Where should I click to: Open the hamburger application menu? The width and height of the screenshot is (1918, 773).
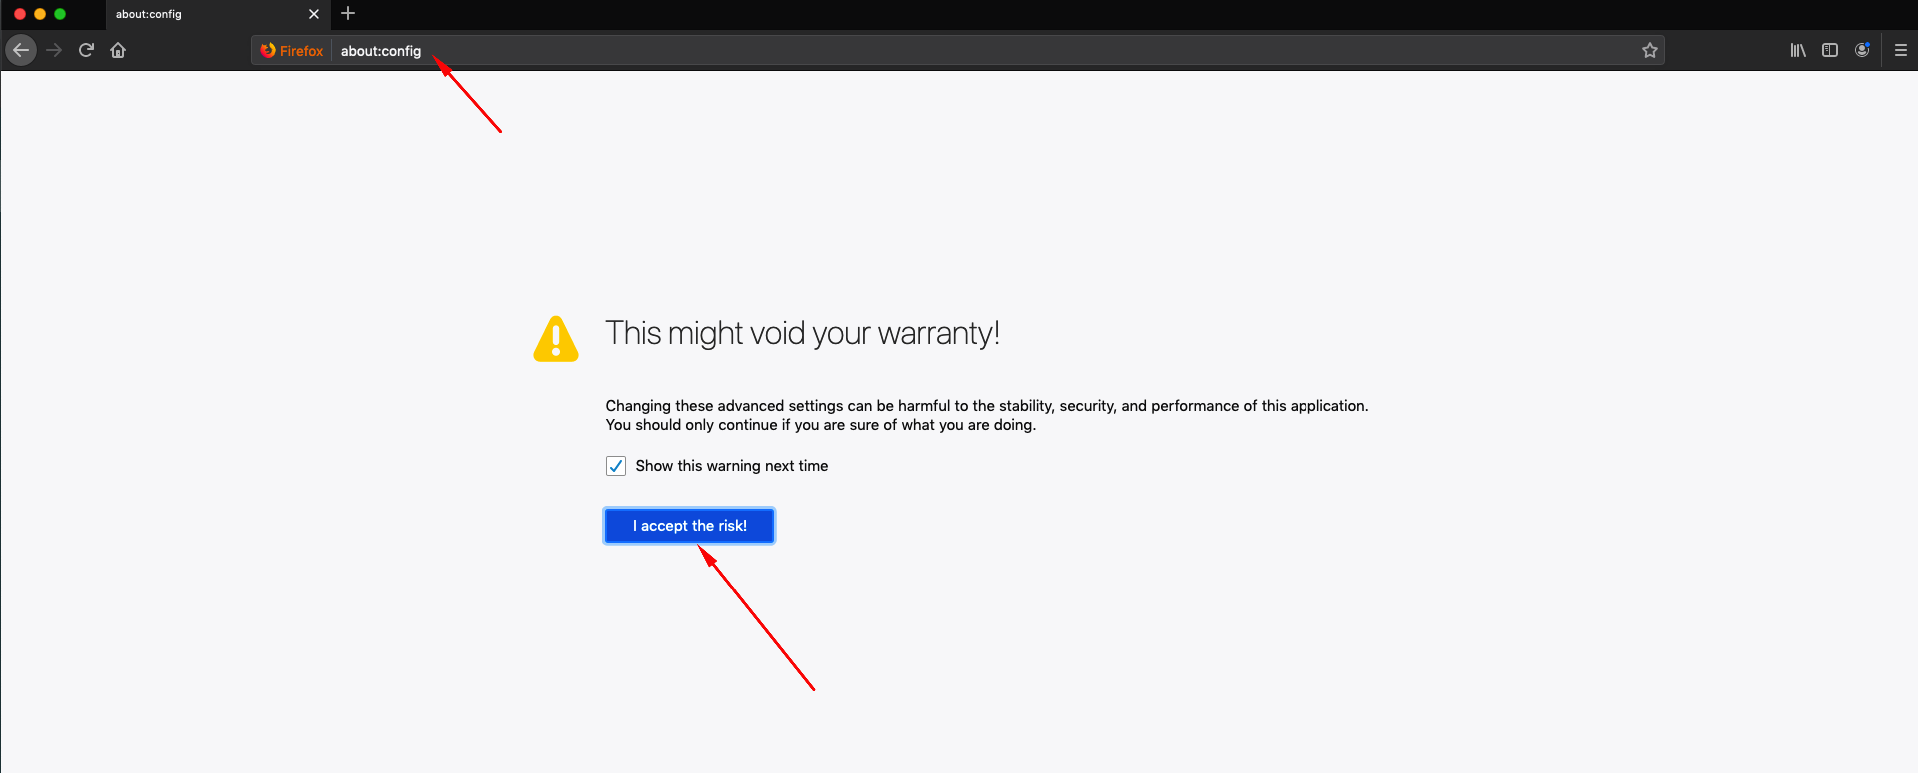[x=1901, y=50]
